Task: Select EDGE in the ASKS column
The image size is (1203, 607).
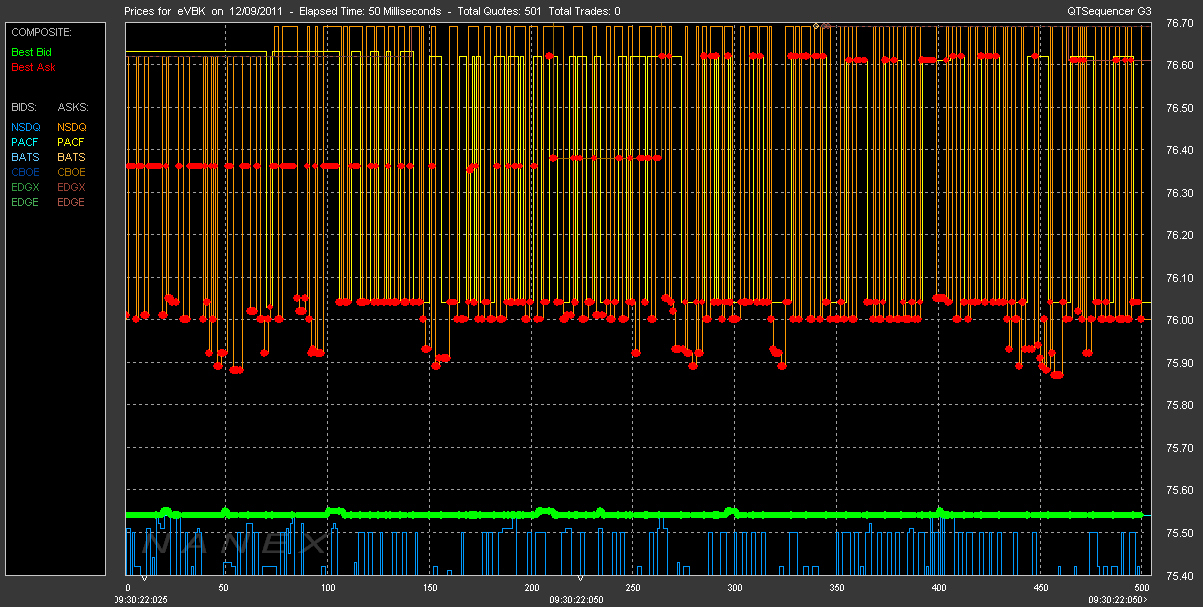Action: [x=72, y=202]
